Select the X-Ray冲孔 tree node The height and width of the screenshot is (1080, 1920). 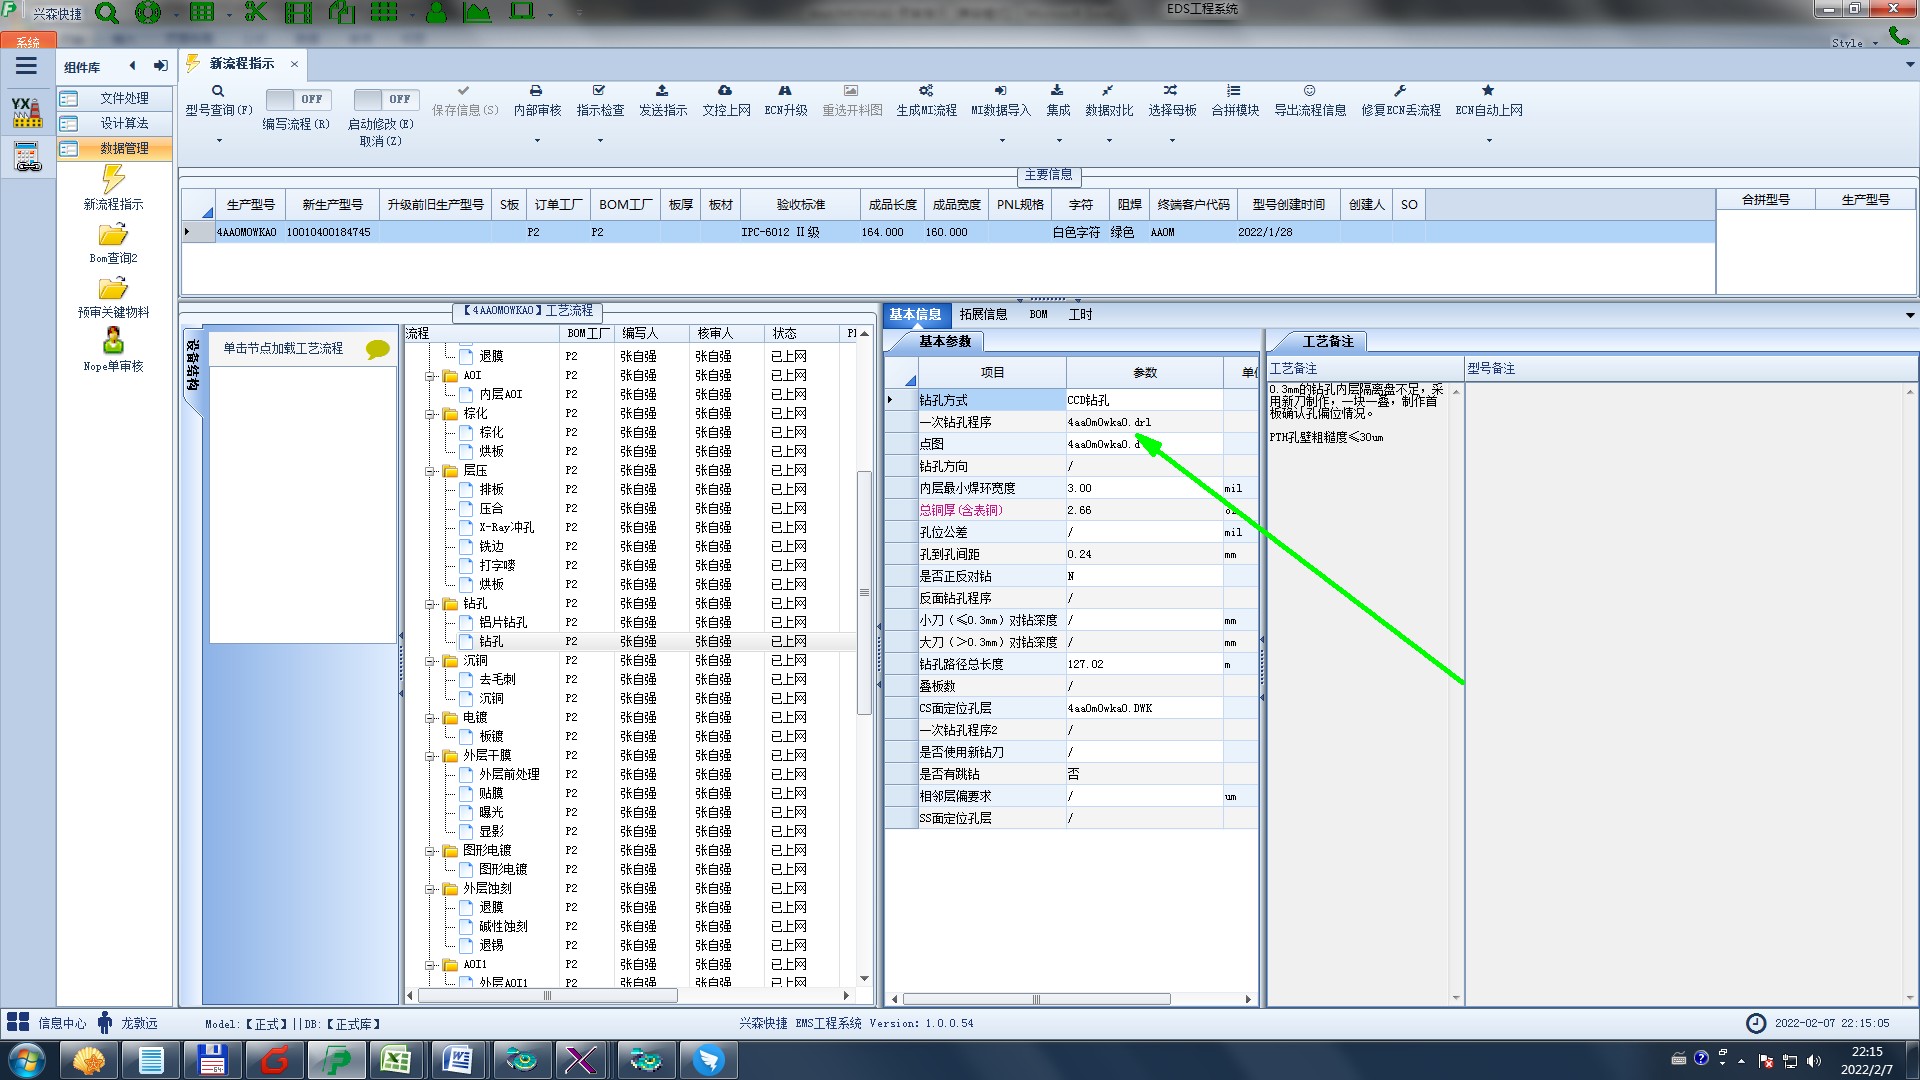click(x=506, y=528)
